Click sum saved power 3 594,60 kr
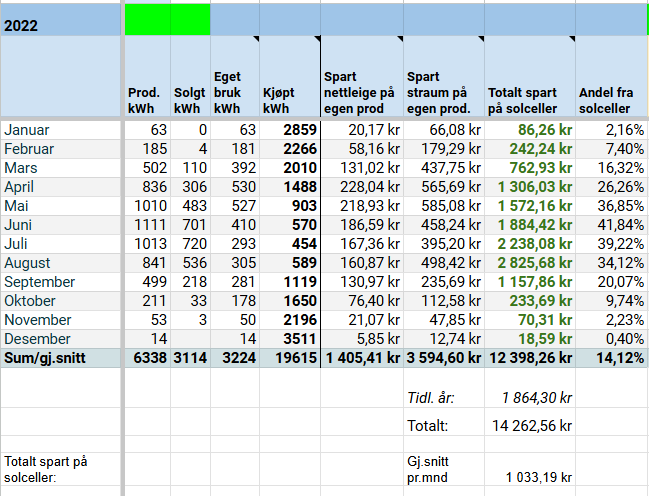Screen dimensions: 649x496 tap(444, 358)
